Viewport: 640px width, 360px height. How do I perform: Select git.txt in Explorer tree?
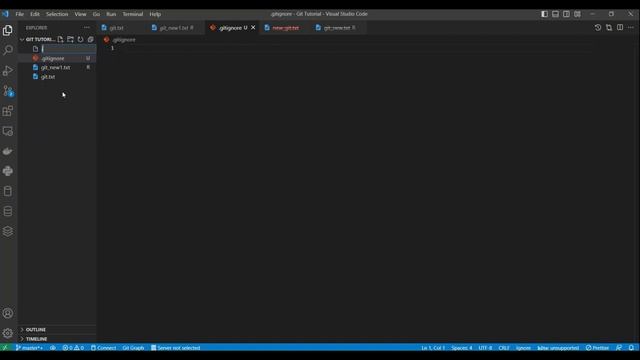[x=57, y=77]
